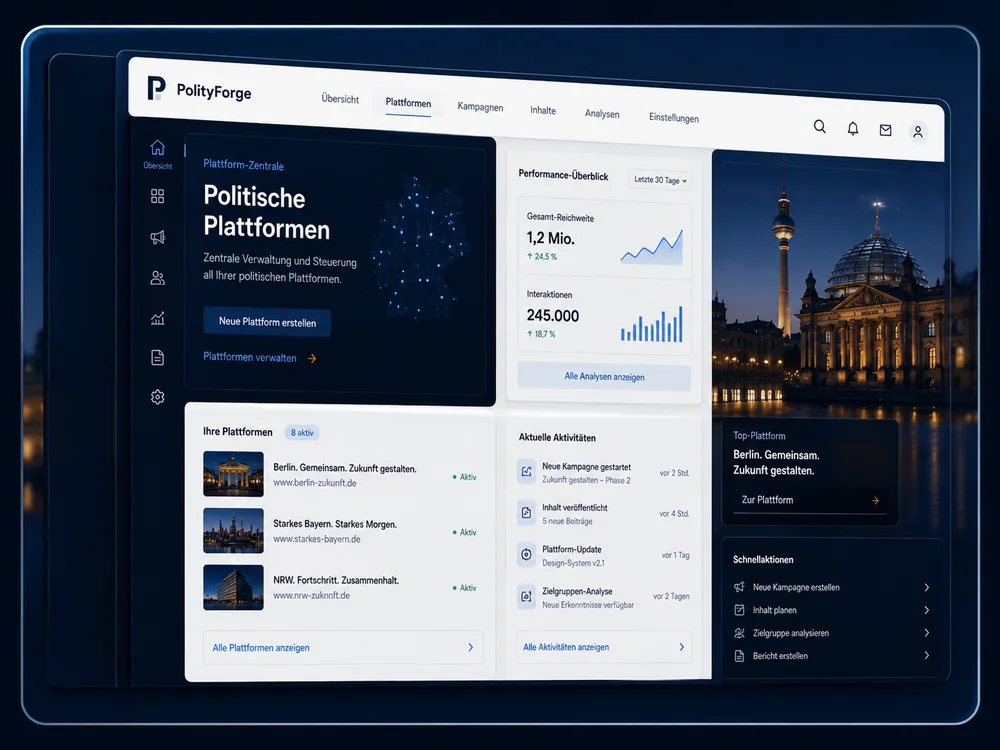The width and height of the screenshot is (1000, 750).
Task: Click the Zielgruppen-Analyse activity icon
Action: pos(526,596)
